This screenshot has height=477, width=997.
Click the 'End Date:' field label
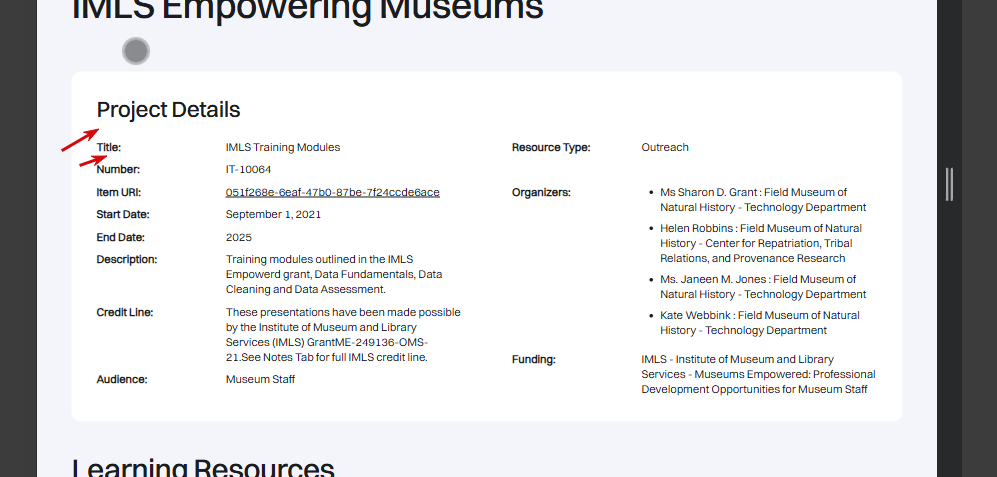[121, 237]
